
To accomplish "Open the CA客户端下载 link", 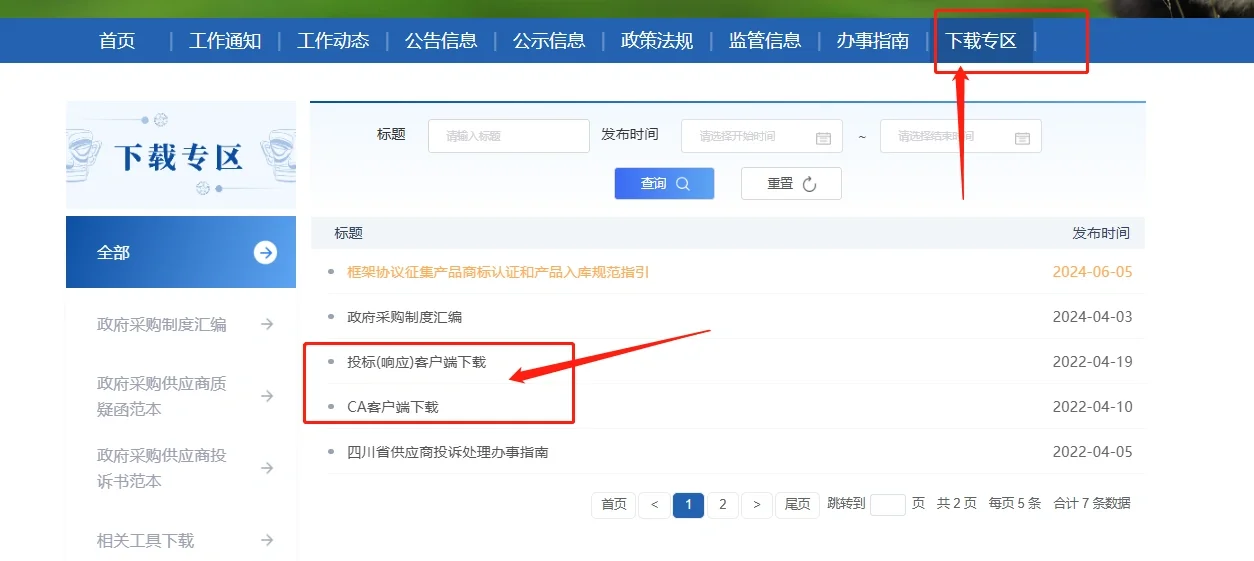I will coord(392,407).
